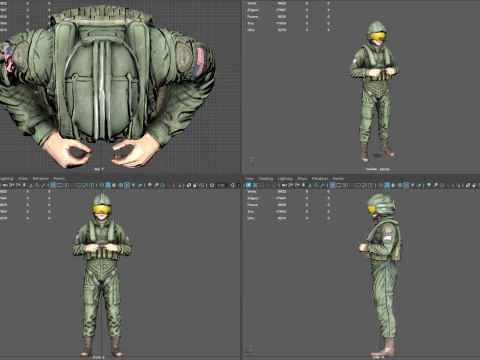Open image plane icon in front view toolbar
The height and width of the screenshot is (360, 480).
pyautogui.click(x=30, y=185)
